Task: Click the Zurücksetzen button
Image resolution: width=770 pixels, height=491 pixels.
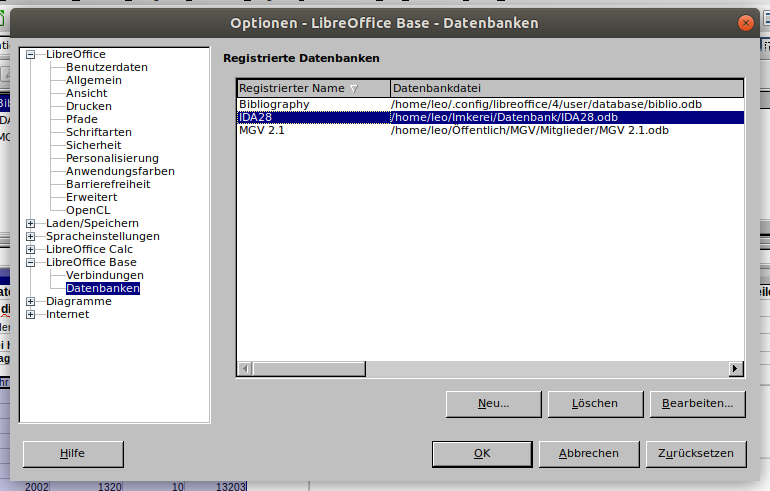Action: pyautogui.click(x=696, y=454)
